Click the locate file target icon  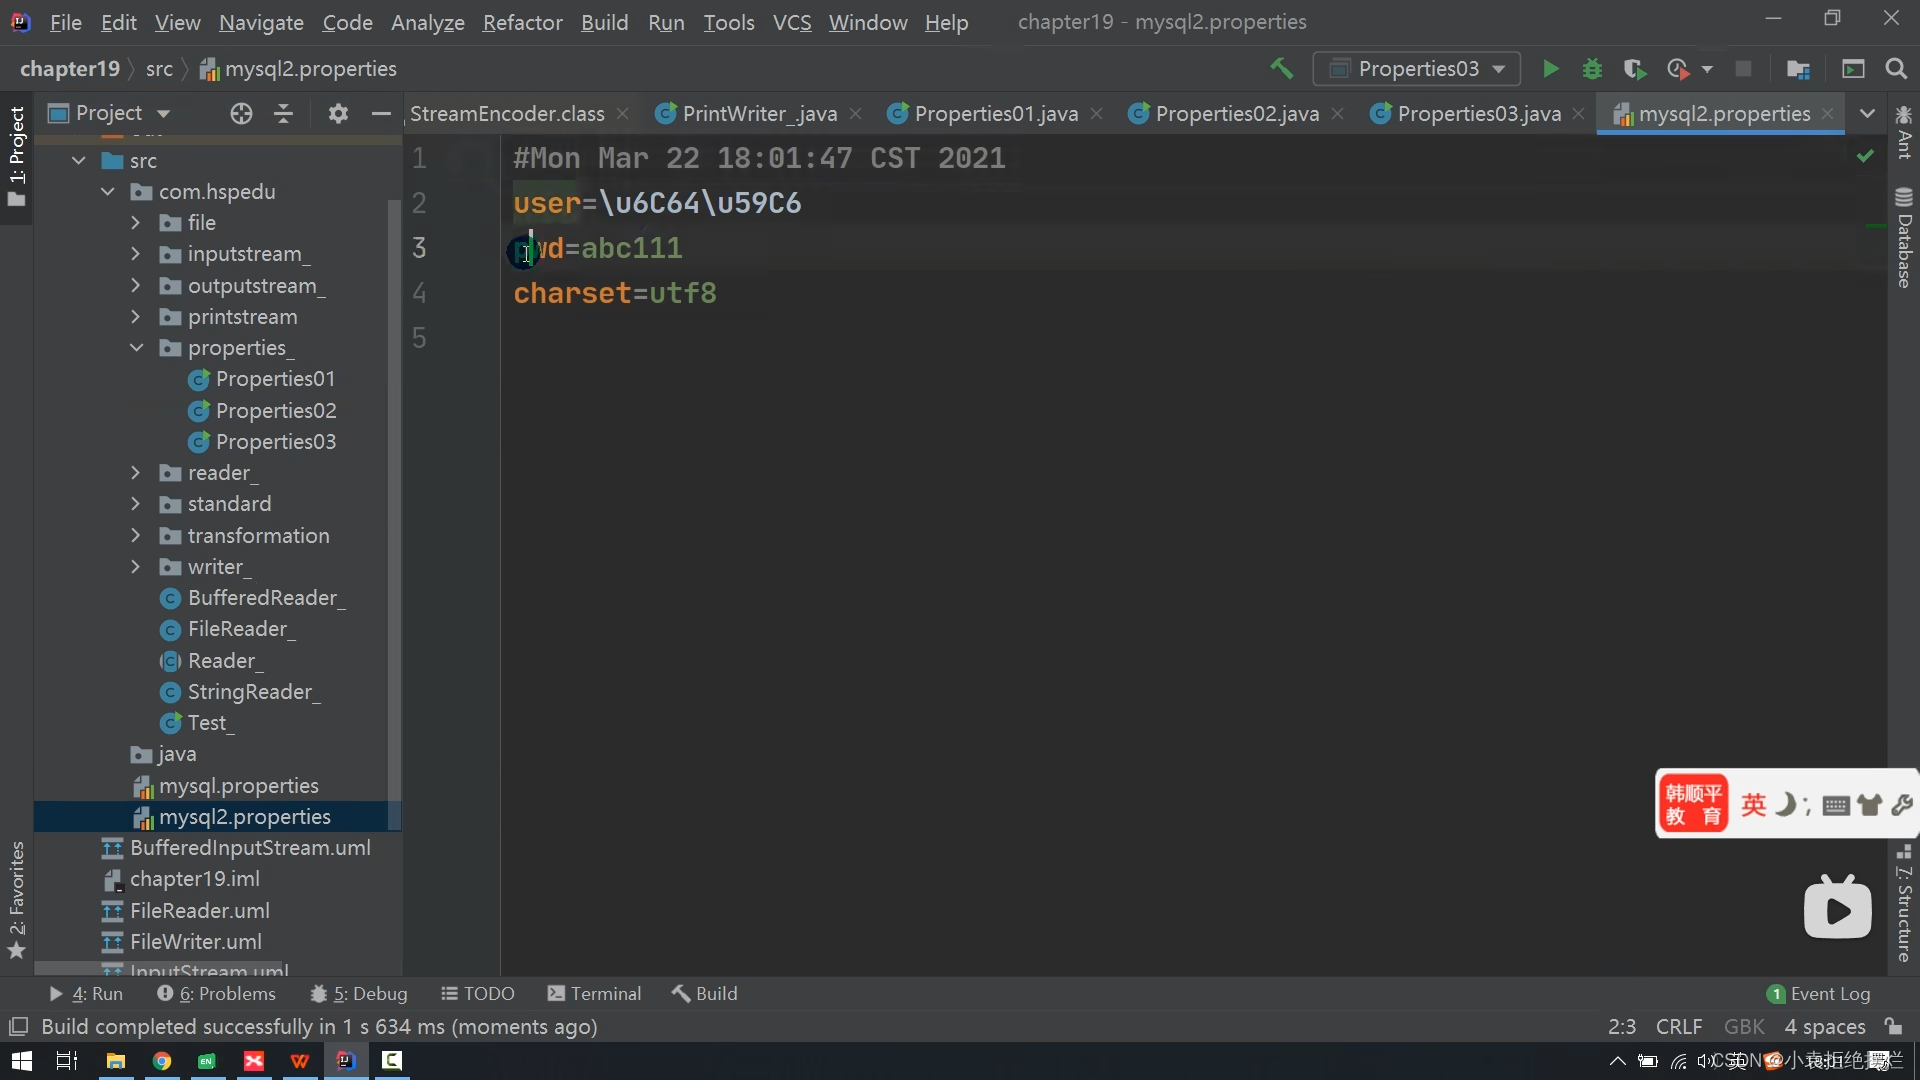tap(241, 114)
